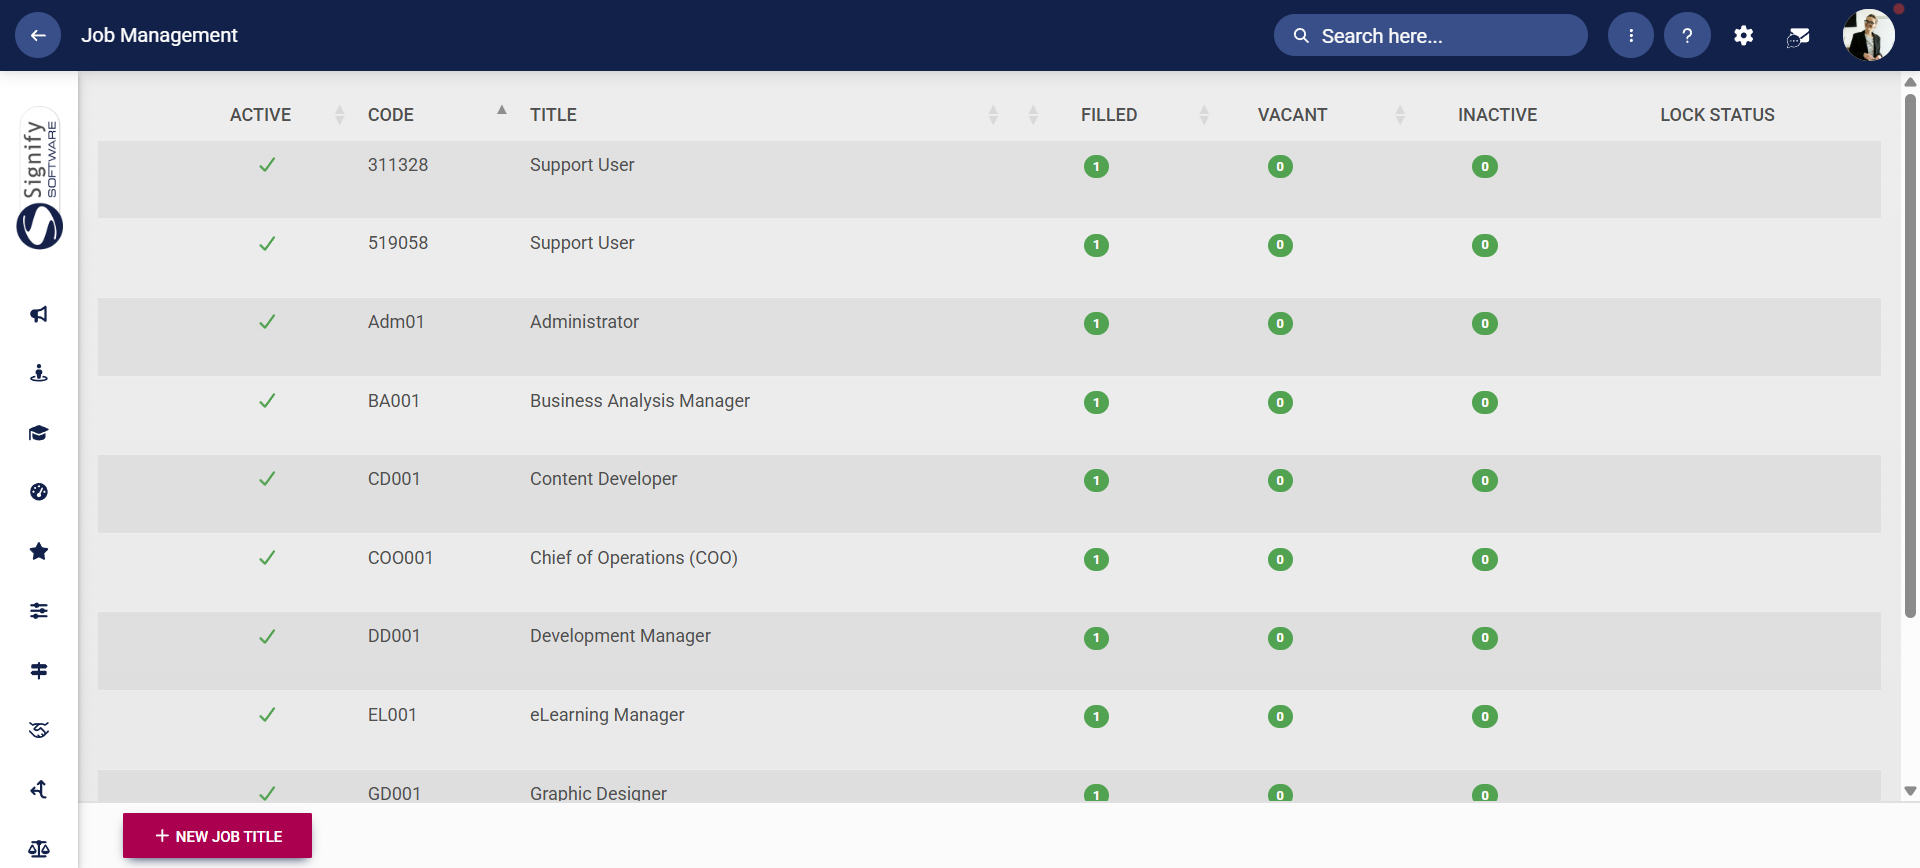
Task: Open the Content Developer job
Action: coord(603,479)
